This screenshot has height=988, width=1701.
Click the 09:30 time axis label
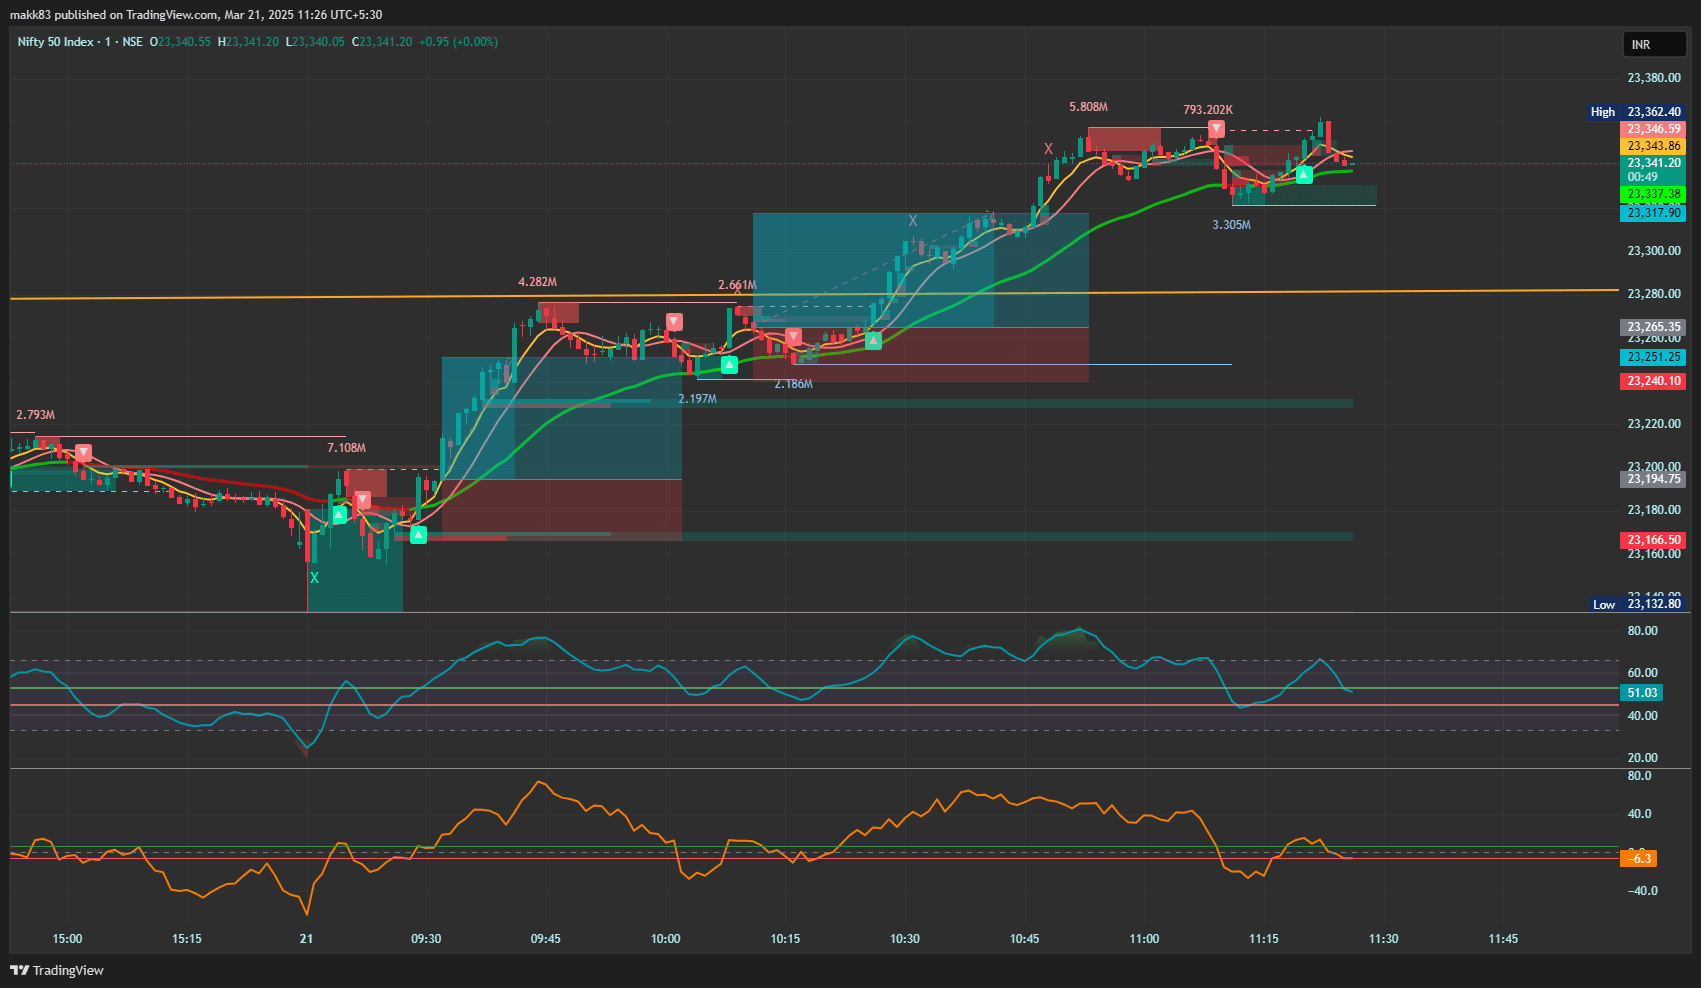[426, 939]
